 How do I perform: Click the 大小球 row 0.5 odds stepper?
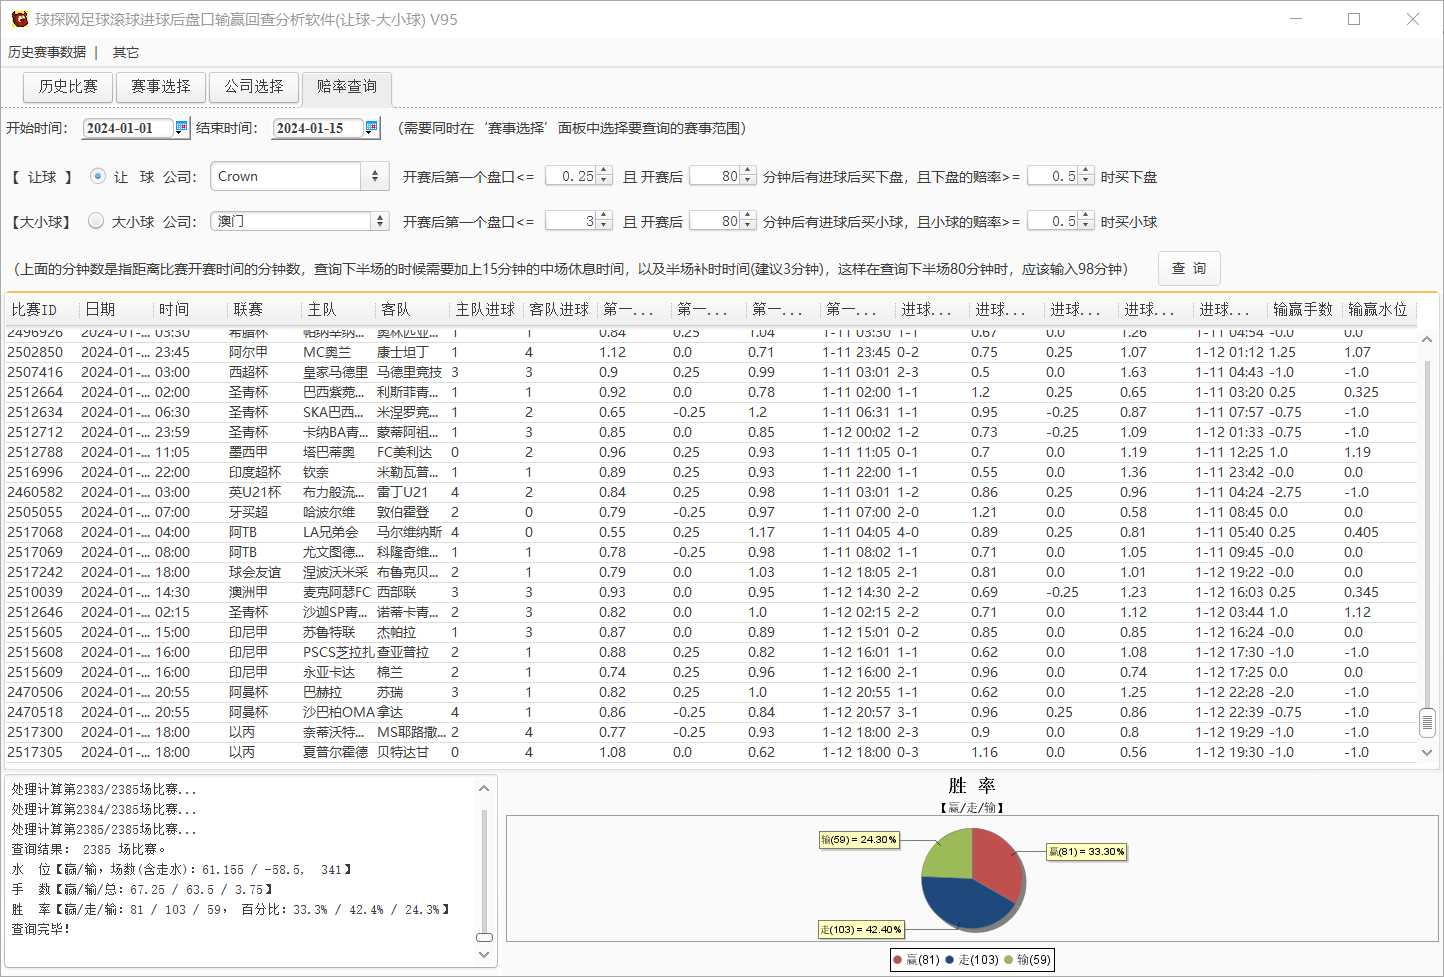1085,221
